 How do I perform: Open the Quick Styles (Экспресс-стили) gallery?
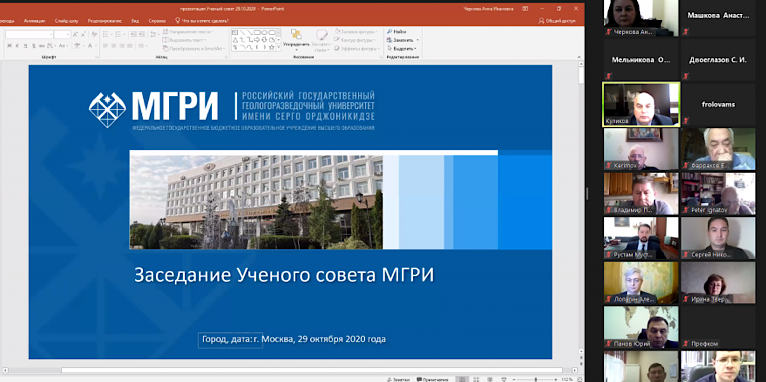322,40
